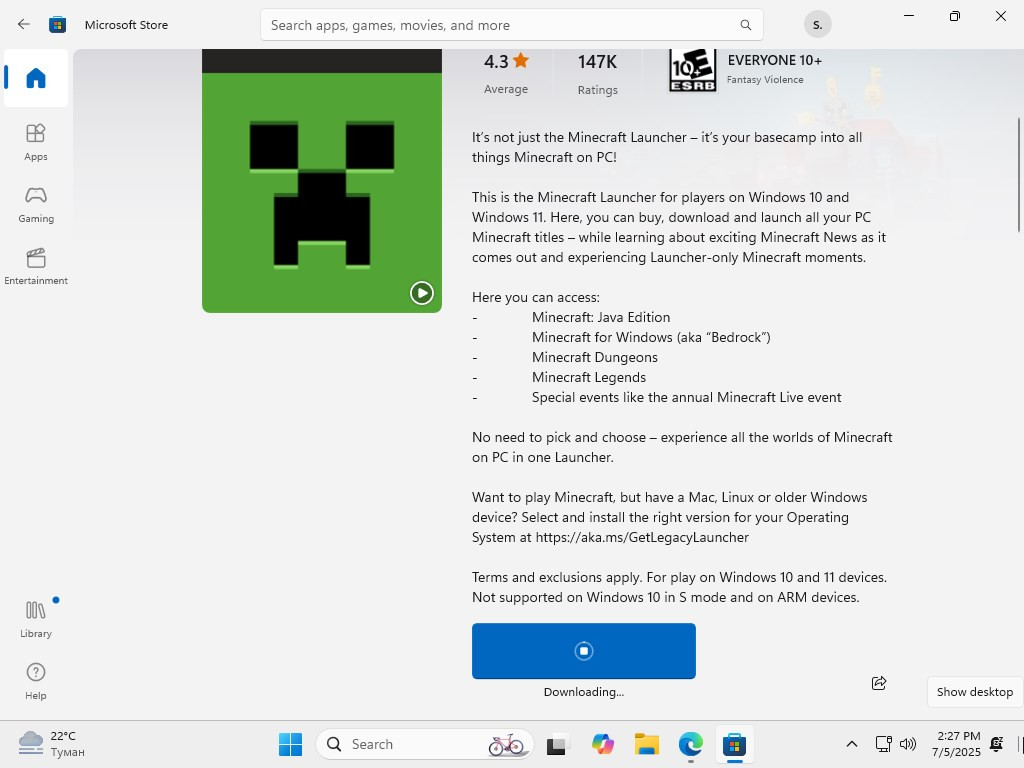
Task: Click the 'Minecraft: Java Edition' list line
Action: click(601, 317)
